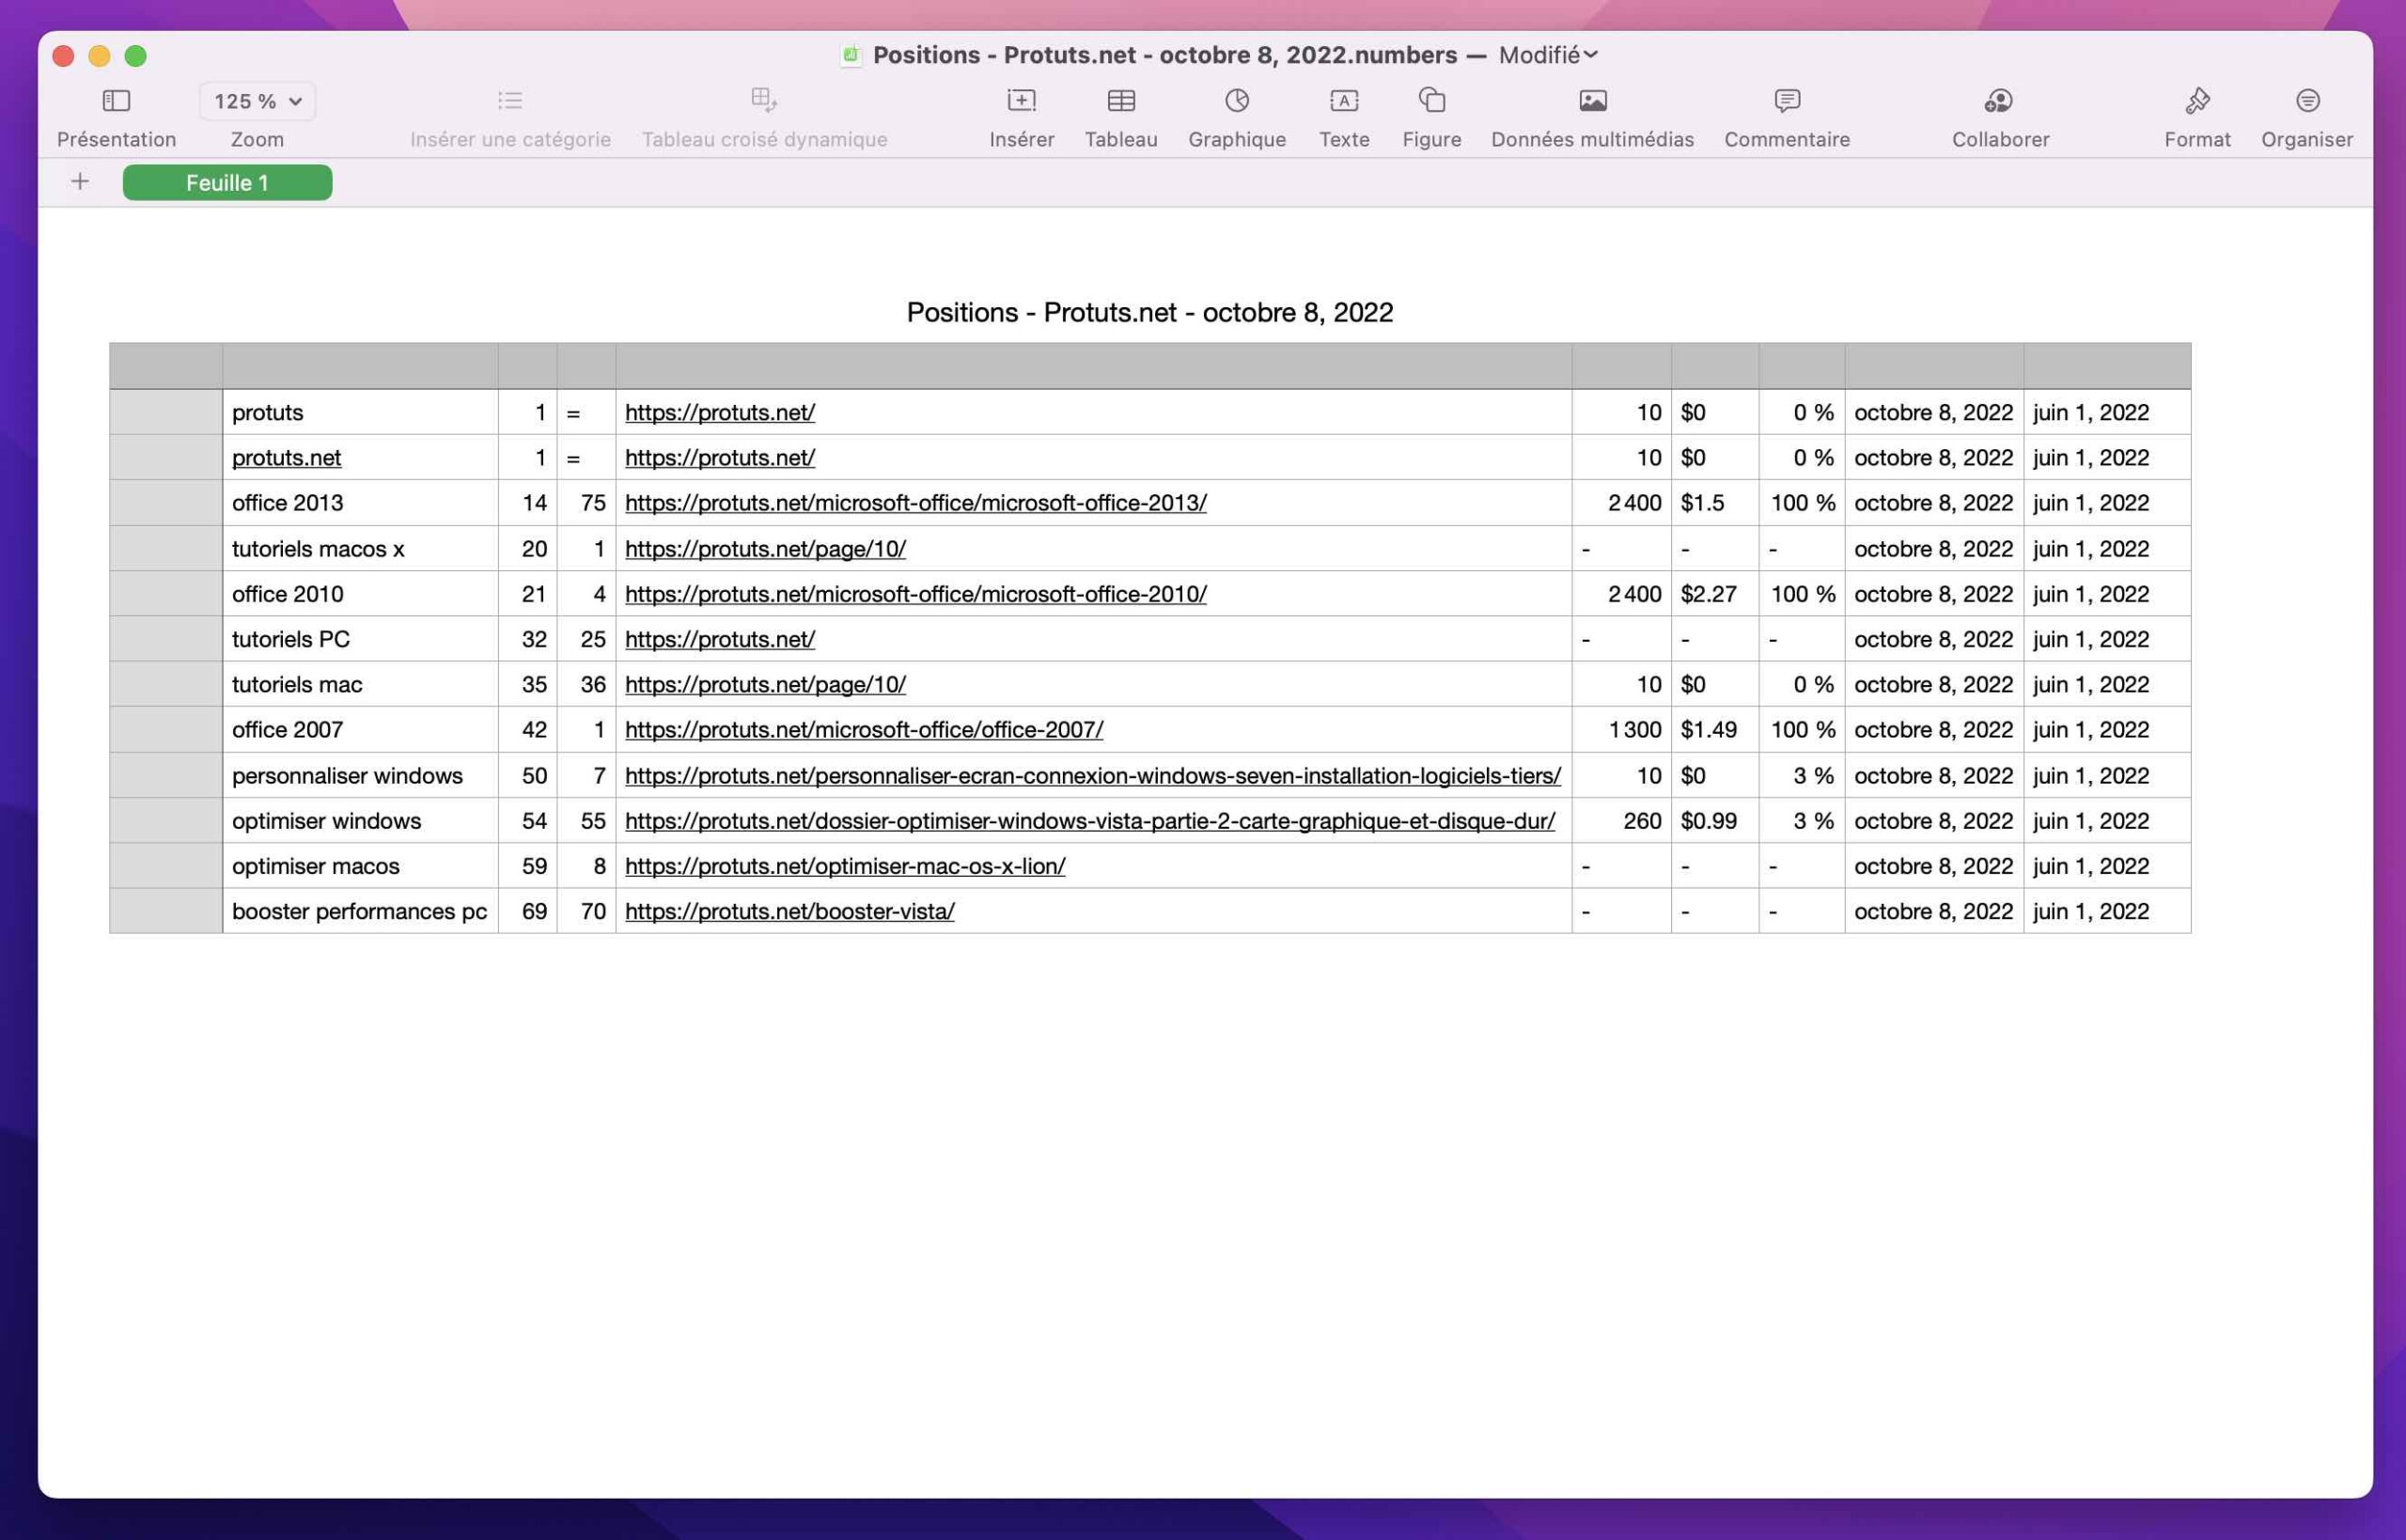The image size is (2406, 1540).
Task: Open the Insérer toolbar menu
Action: click(1021, 100)
